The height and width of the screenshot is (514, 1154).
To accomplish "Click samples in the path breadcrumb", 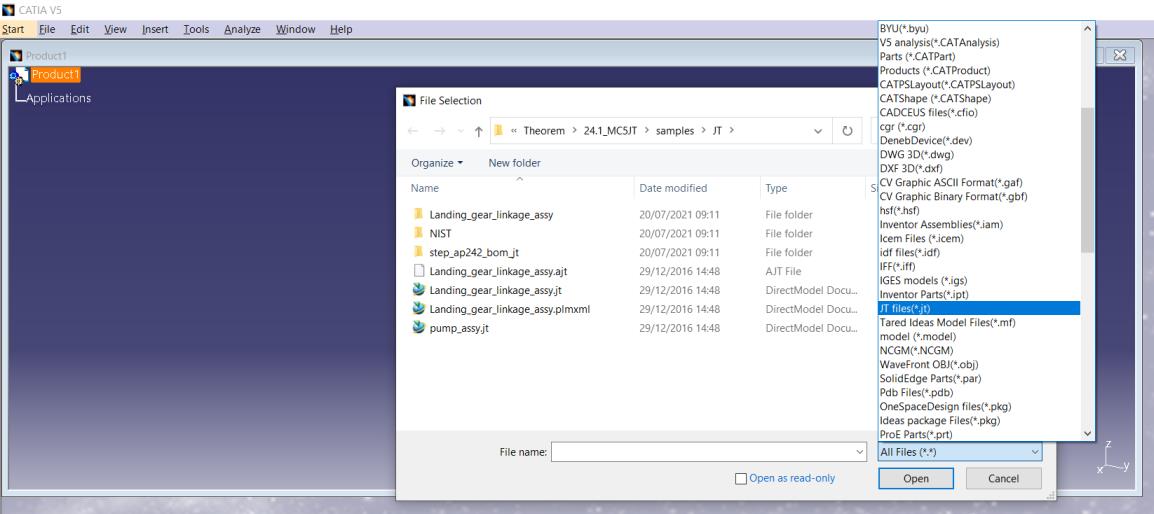I will [675, 130].
